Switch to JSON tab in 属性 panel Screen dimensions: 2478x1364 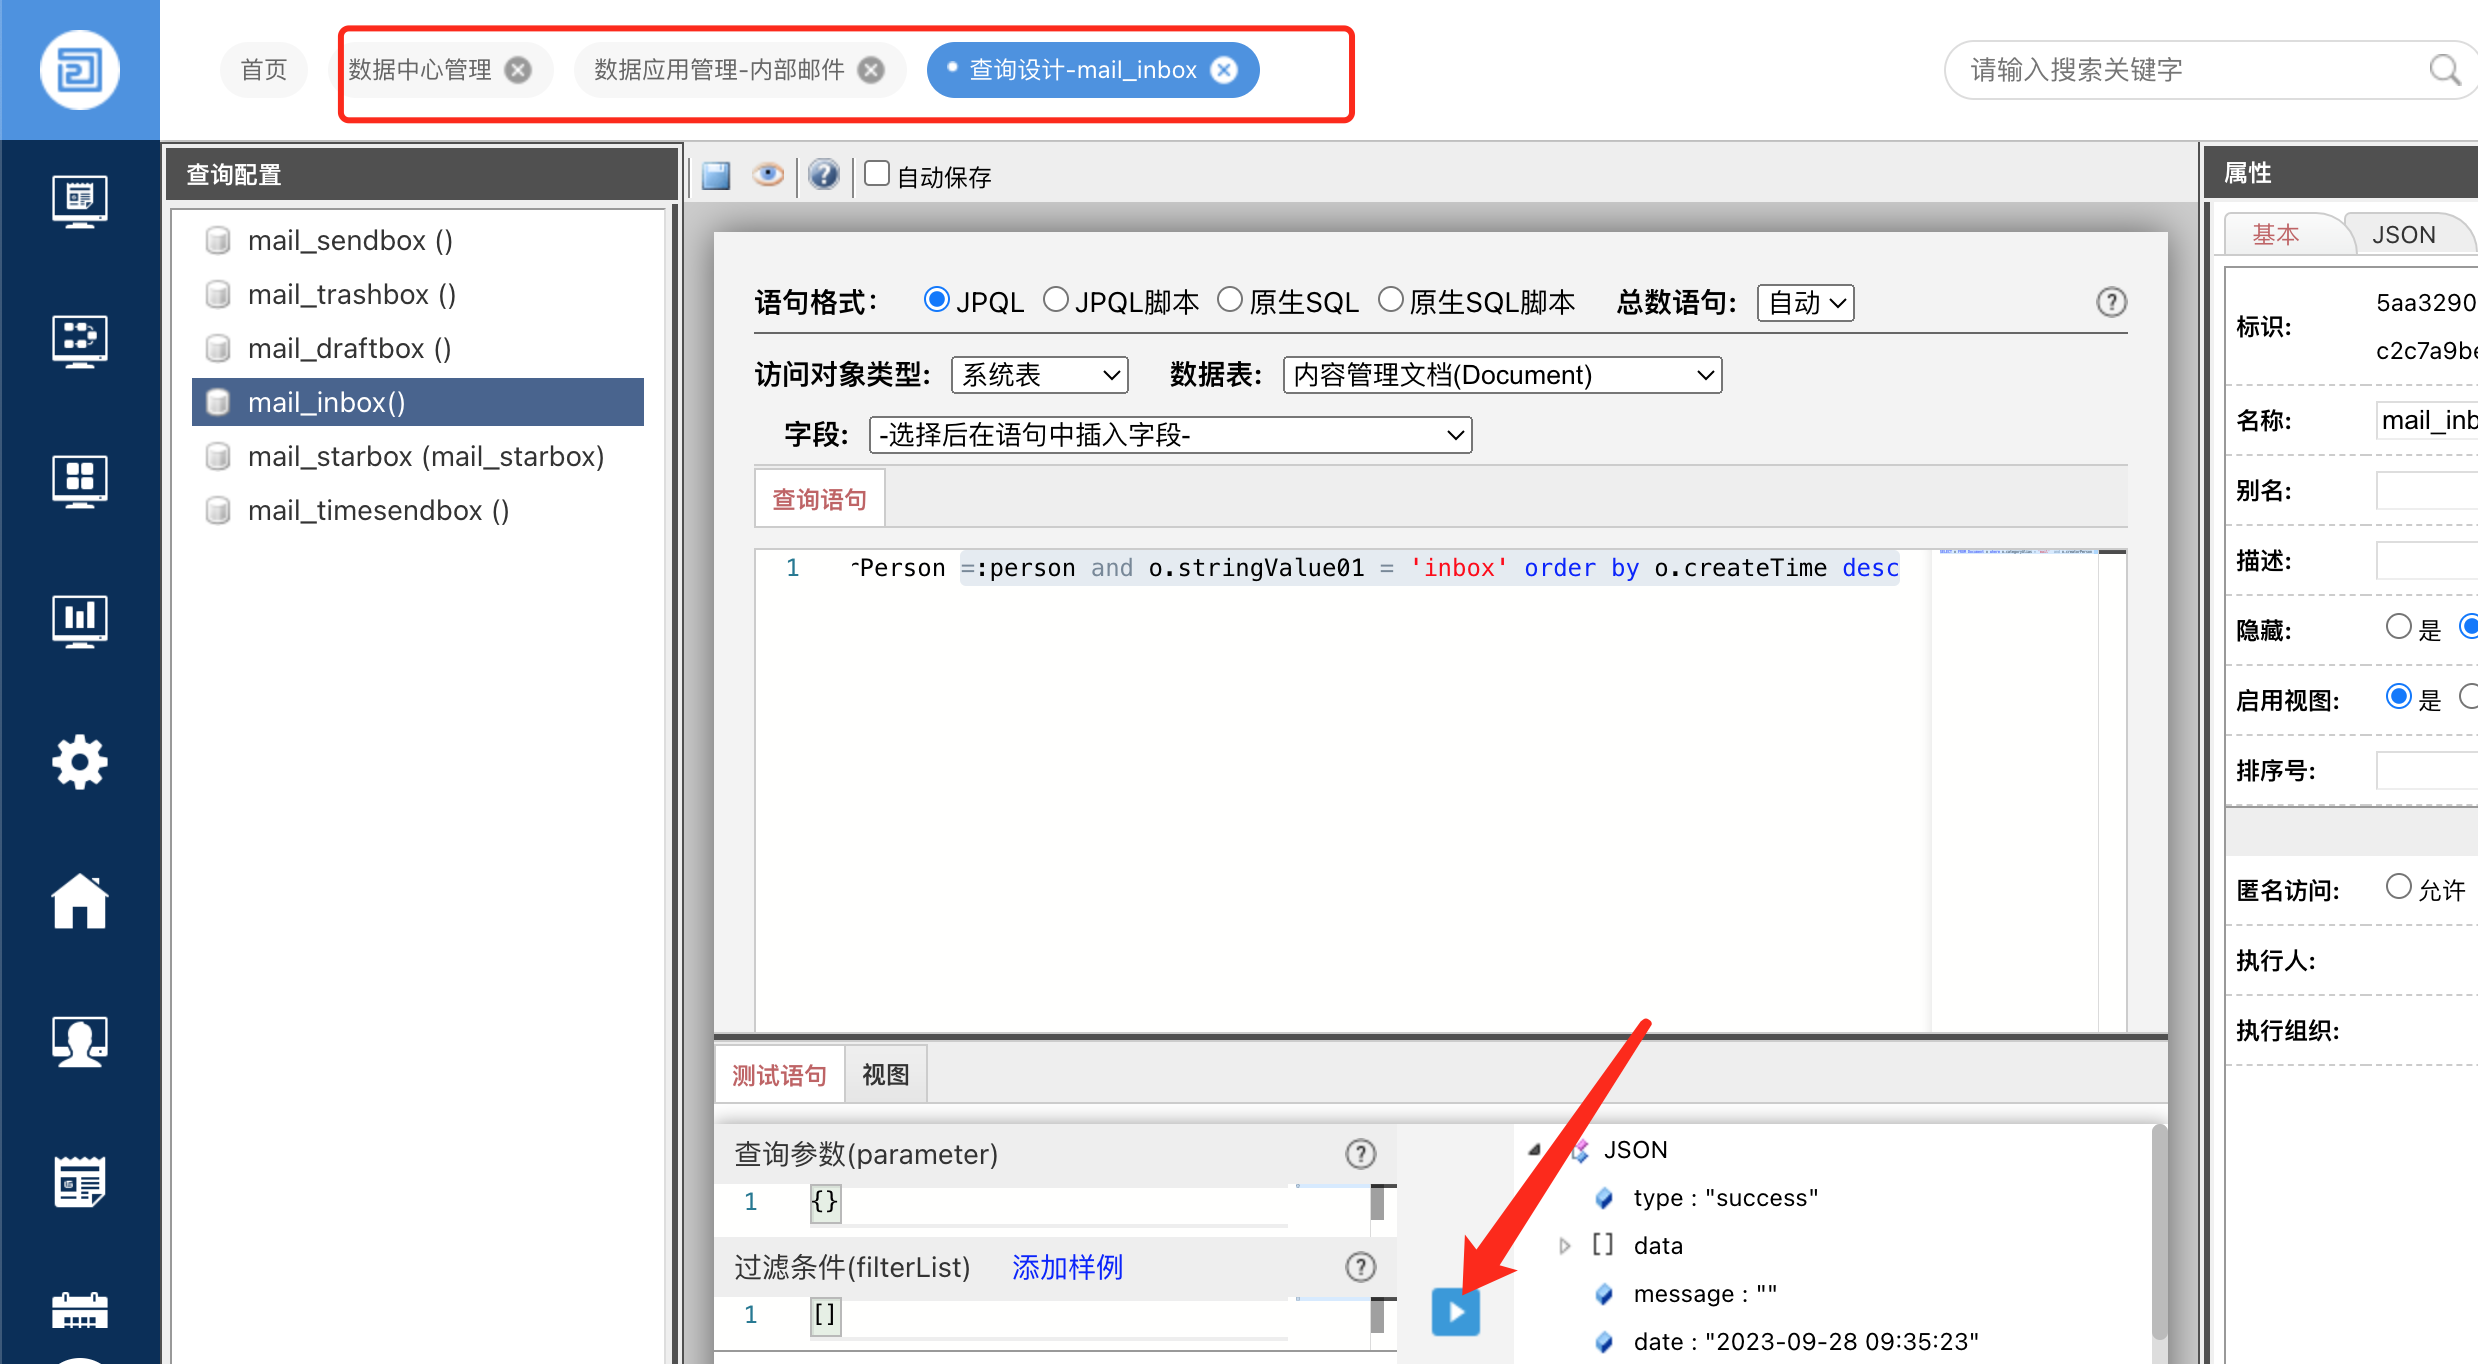(x=2403, y=235)
